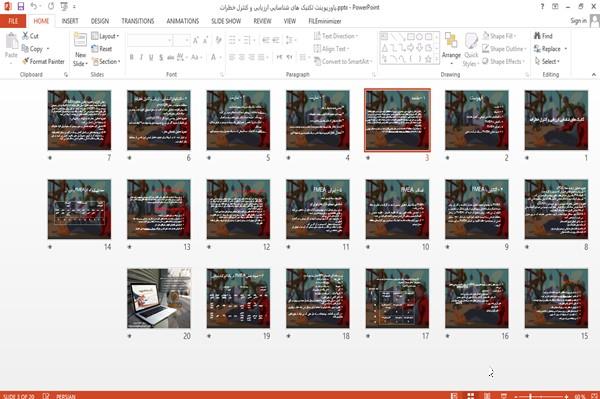Open the TRANSITIONS ribbon tab
The height and width of the screenshot is (399, 600).
[x=138, y=21]
